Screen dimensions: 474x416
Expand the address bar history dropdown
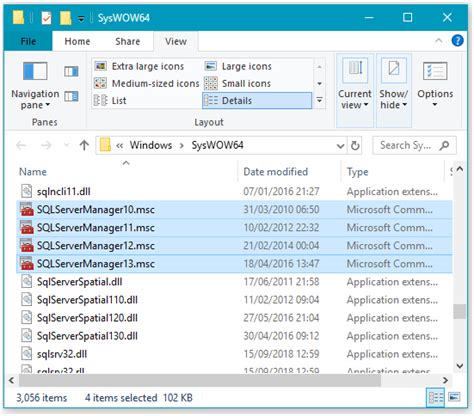340,146
